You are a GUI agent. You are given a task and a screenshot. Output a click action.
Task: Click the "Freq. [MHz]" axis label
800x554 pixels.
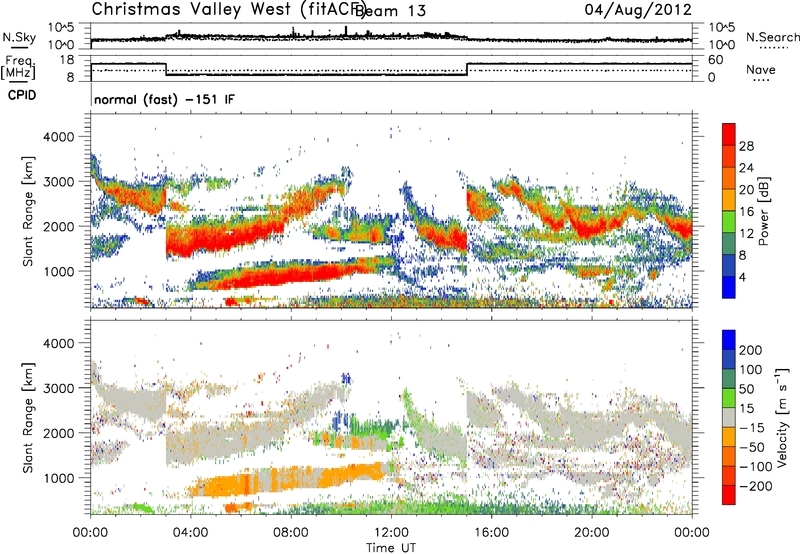[x=19, y=68]
